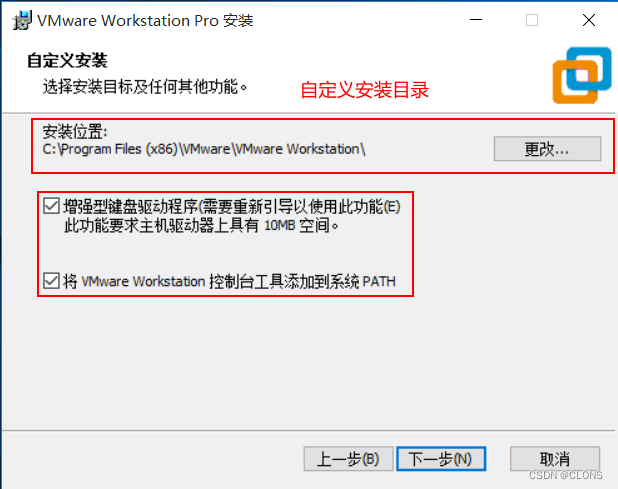The image size is (618, 489).
Task: Click the subtitle 选择安装目标及任何其他功能
Action: click(x=145, y=87)
